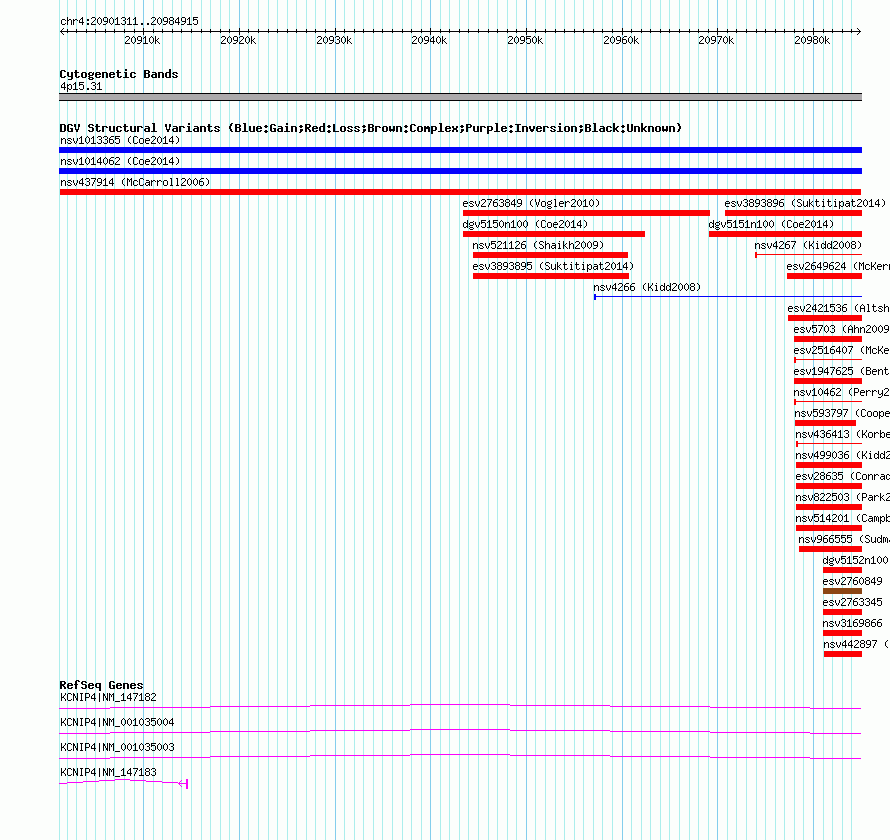Screen dimensions: 890x840
Task: Click the red bar under esv2763849
Action: point(586,213)
